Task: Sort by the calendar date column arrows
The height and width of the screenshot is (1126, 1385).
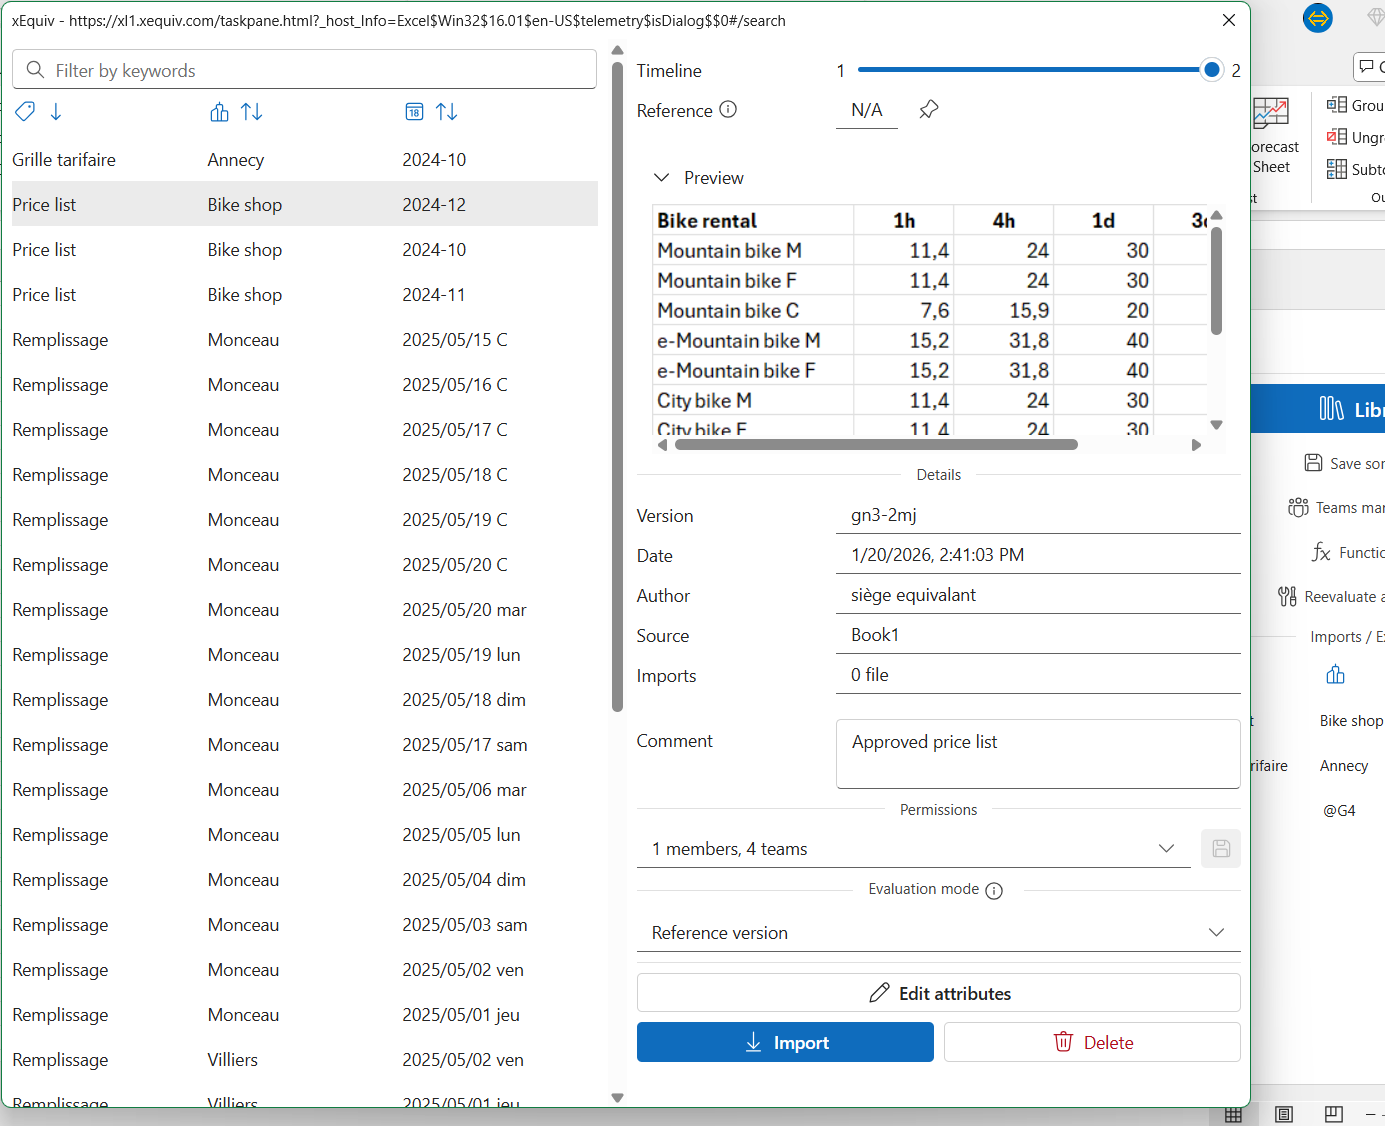Action: [447, 112]
